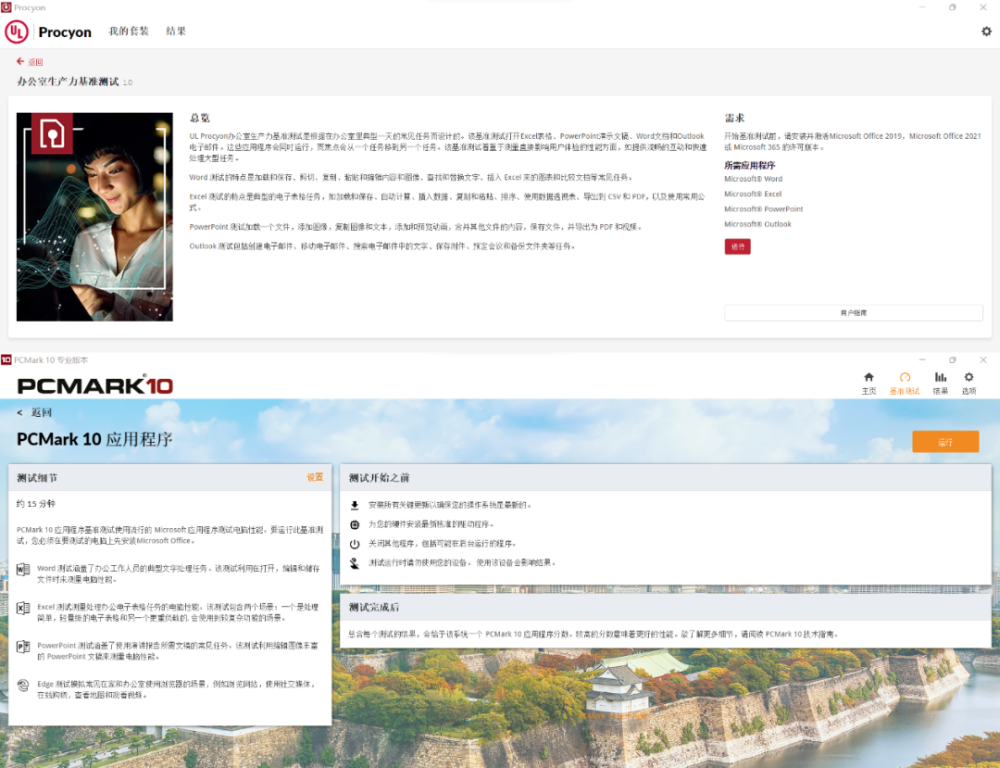Click the 测试完成后 panel header
The image size is (1000, 768).
(x=665, y=607)
